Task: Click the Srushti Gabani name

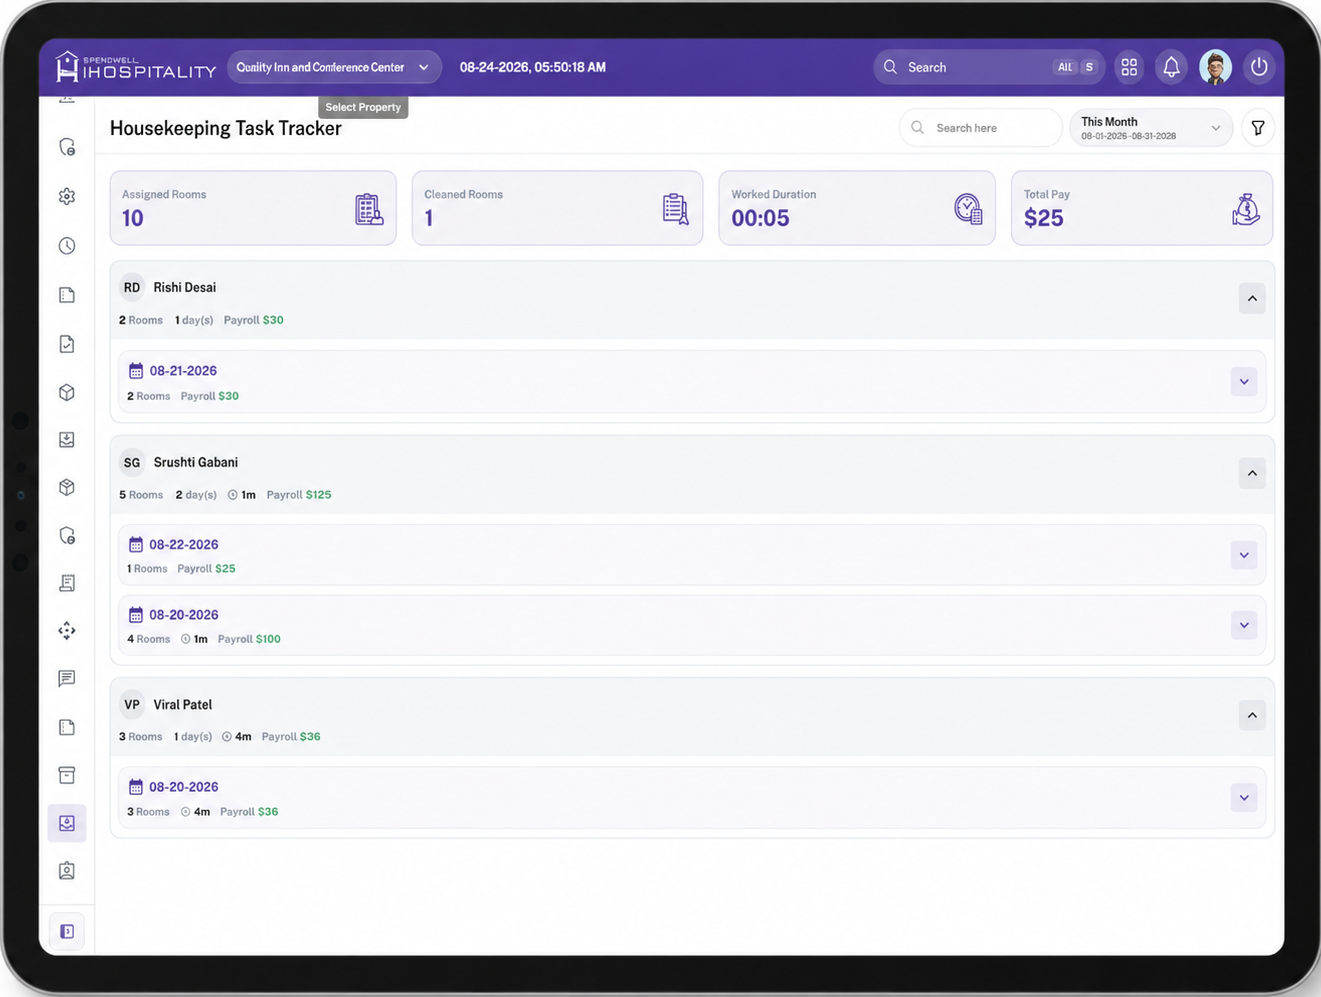Action: pyautogui.click(x=196, y=463)
